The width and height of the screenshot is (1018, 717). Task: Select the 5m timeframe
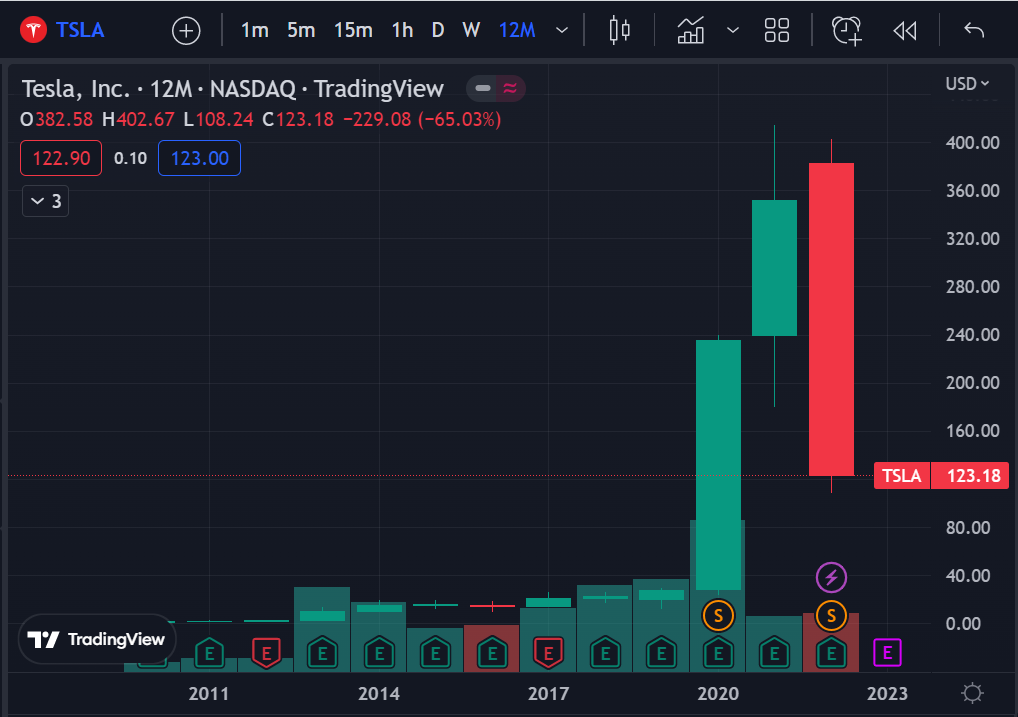(x=301, y=30)
